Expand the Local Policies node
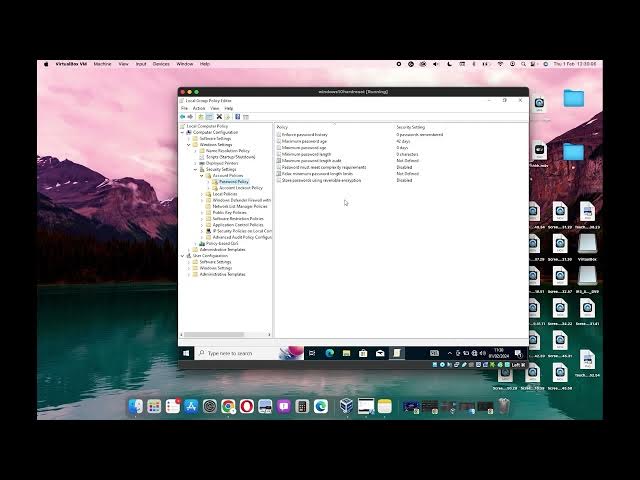This screenshot has height=480, width=640. click(x=202, y=194)
